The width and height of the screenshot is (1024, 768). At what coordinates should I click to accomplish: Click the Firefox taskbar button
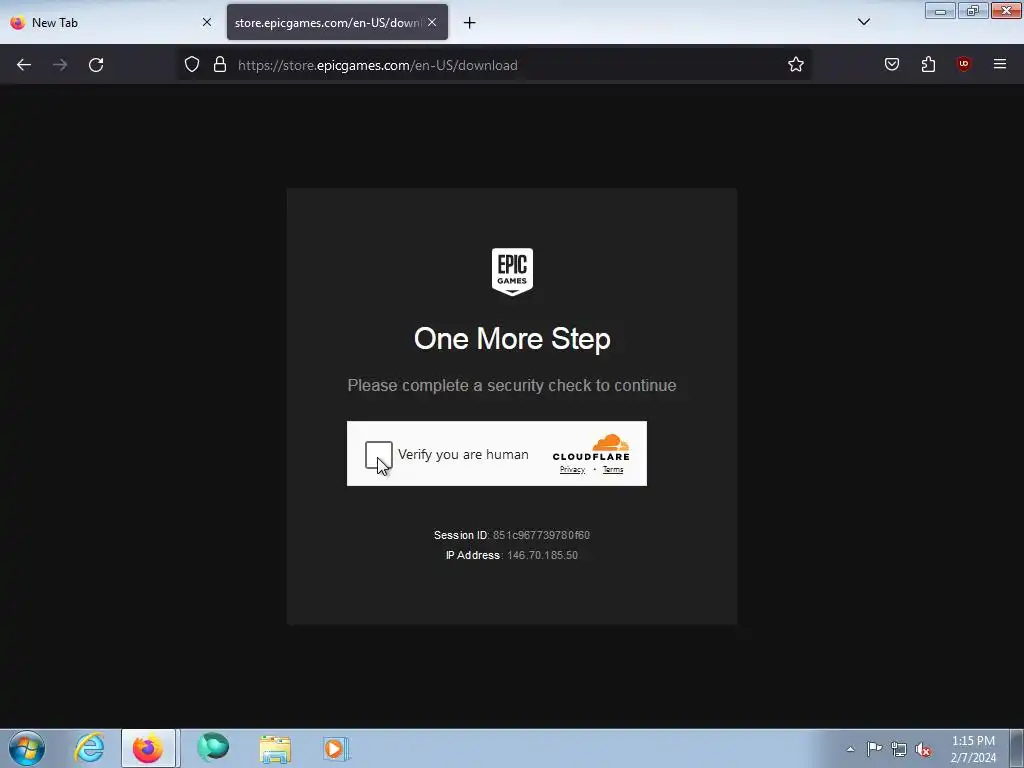pyautogui.click(x=148, y=748)
